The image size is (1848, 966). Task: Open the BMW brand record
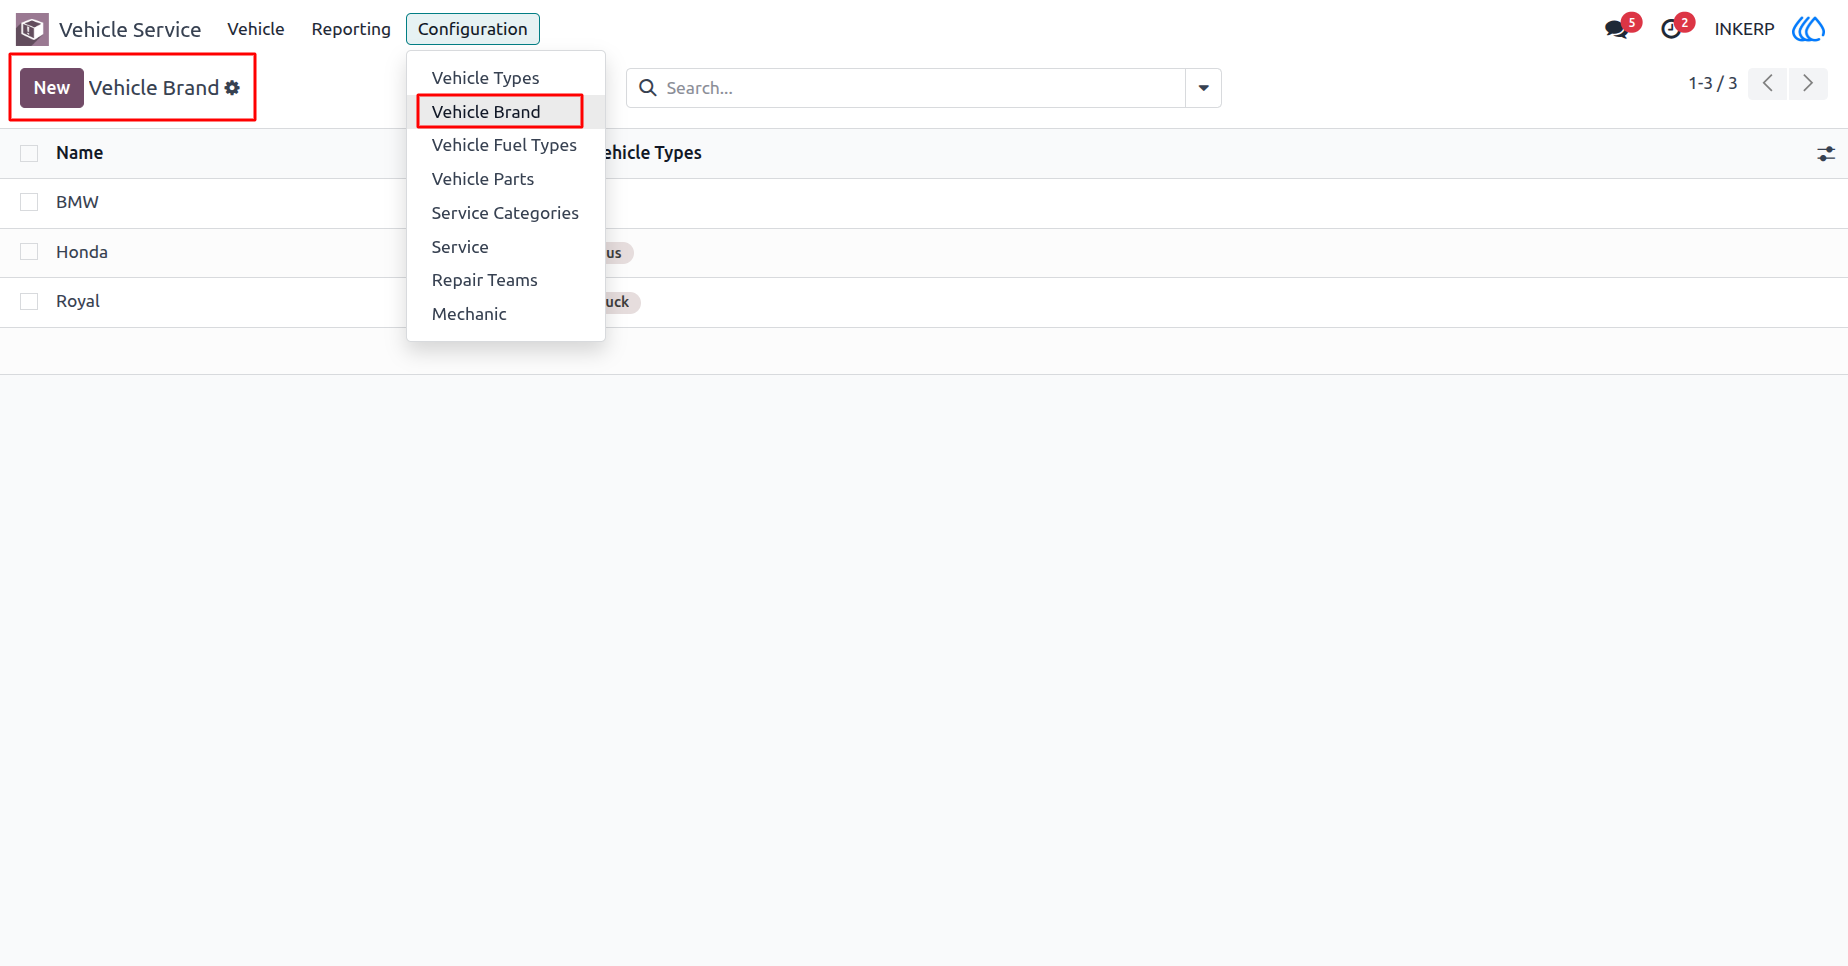coord(77,202)
